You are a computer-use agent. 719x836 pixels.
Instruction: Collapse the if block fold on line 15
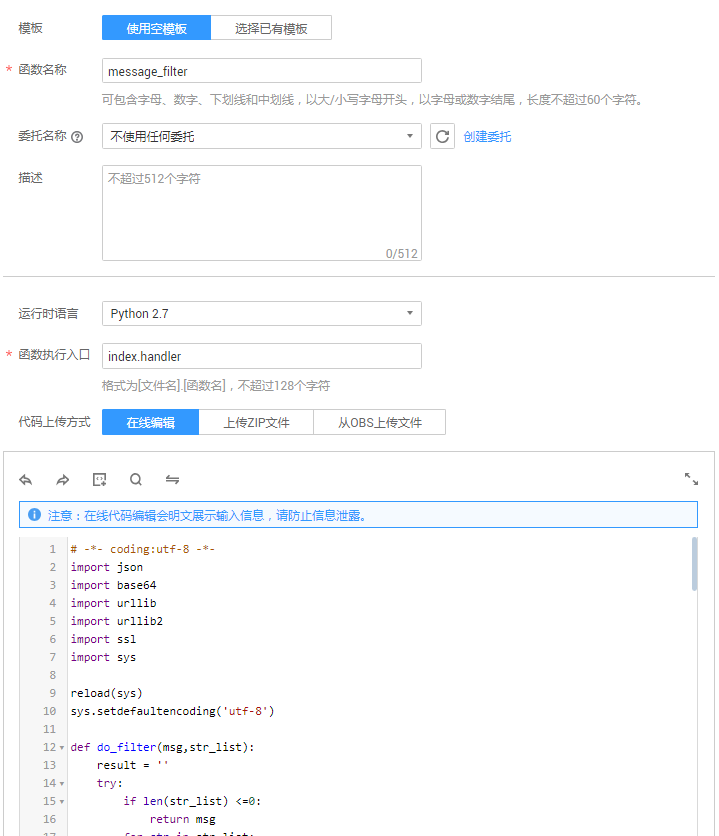(62, 801)
